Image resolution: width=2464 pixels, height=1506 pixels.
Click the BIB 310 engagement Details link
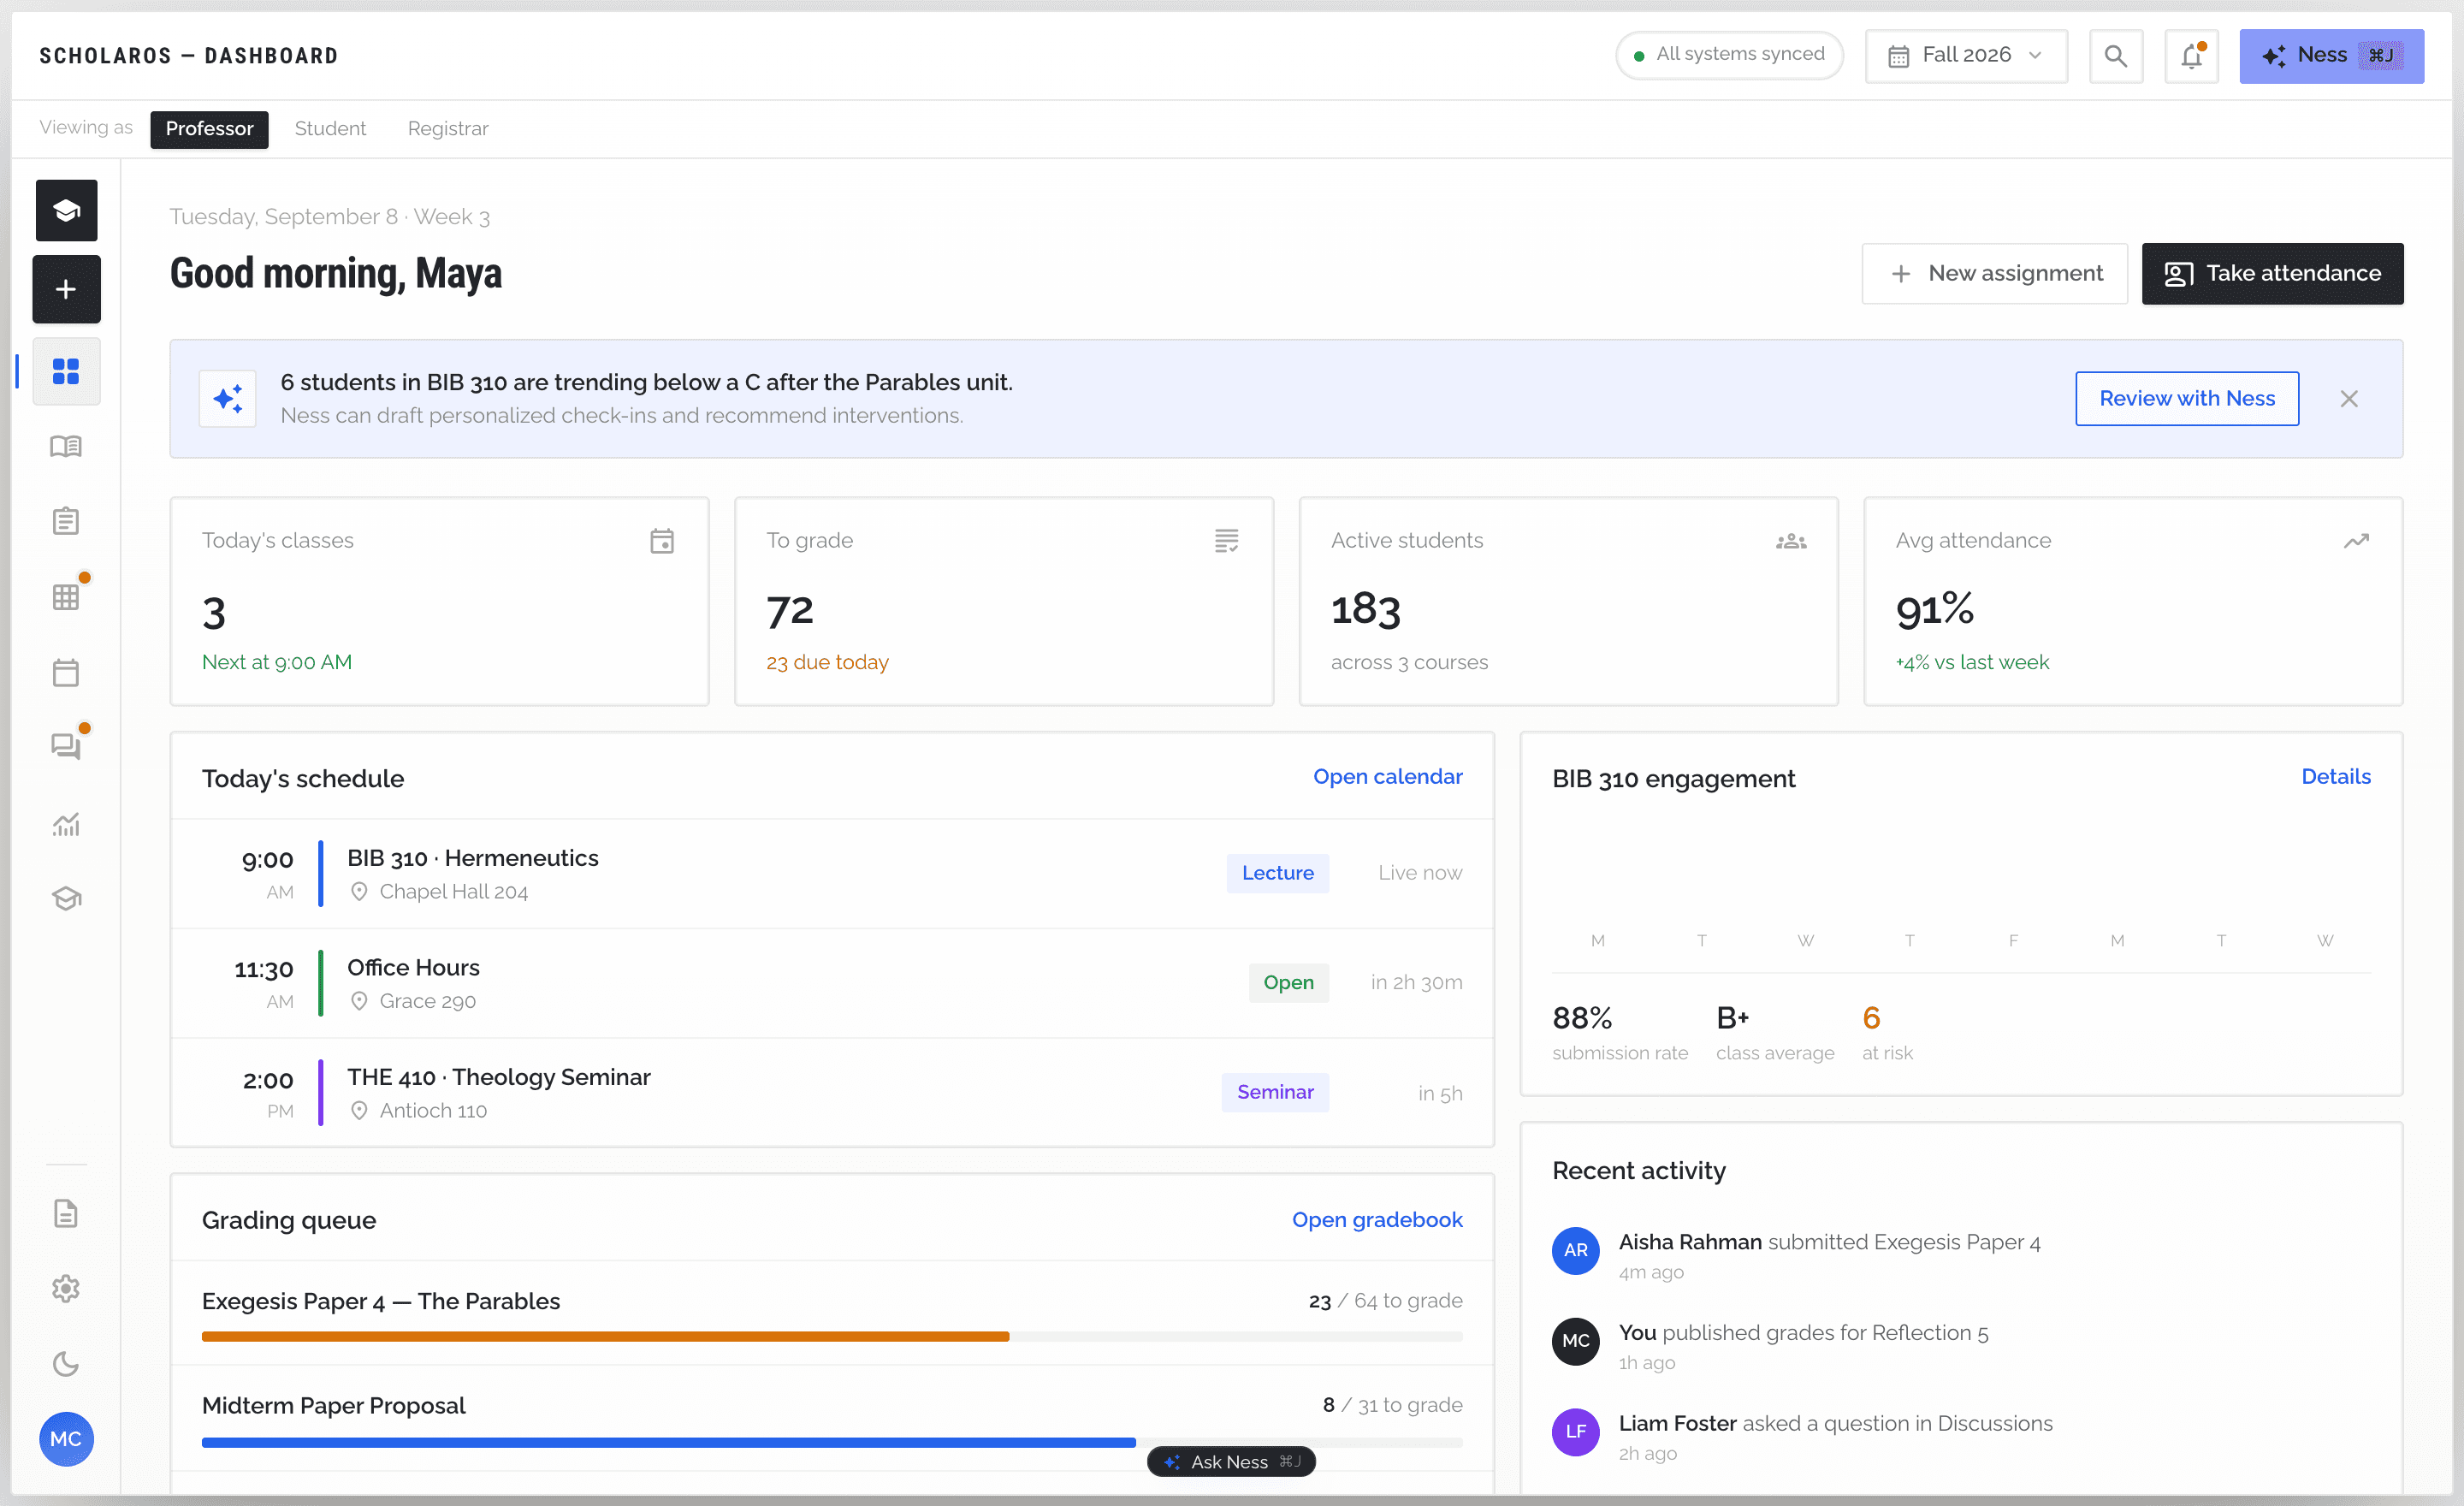point(2336,777)
